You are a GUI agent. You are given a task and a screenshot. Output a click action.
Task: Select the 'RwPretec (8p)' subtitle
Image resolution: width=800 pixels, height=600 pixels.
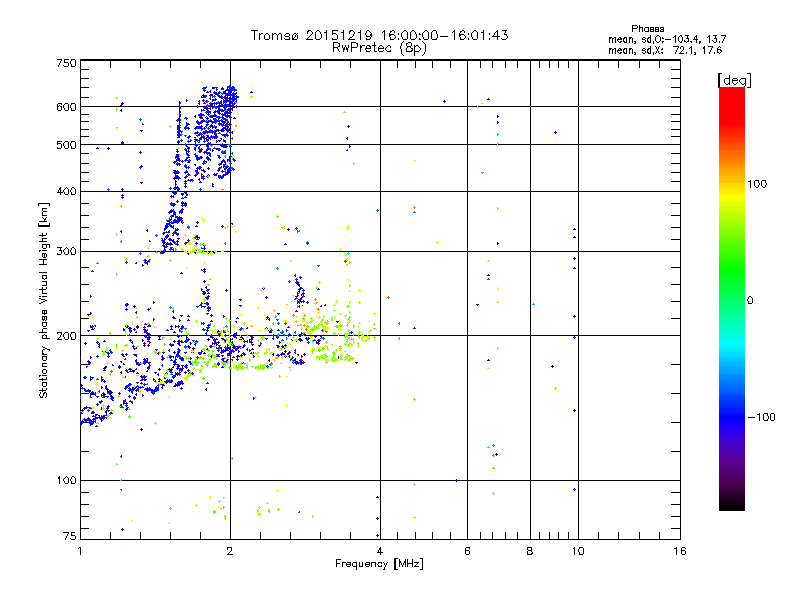tap(379, 48)
